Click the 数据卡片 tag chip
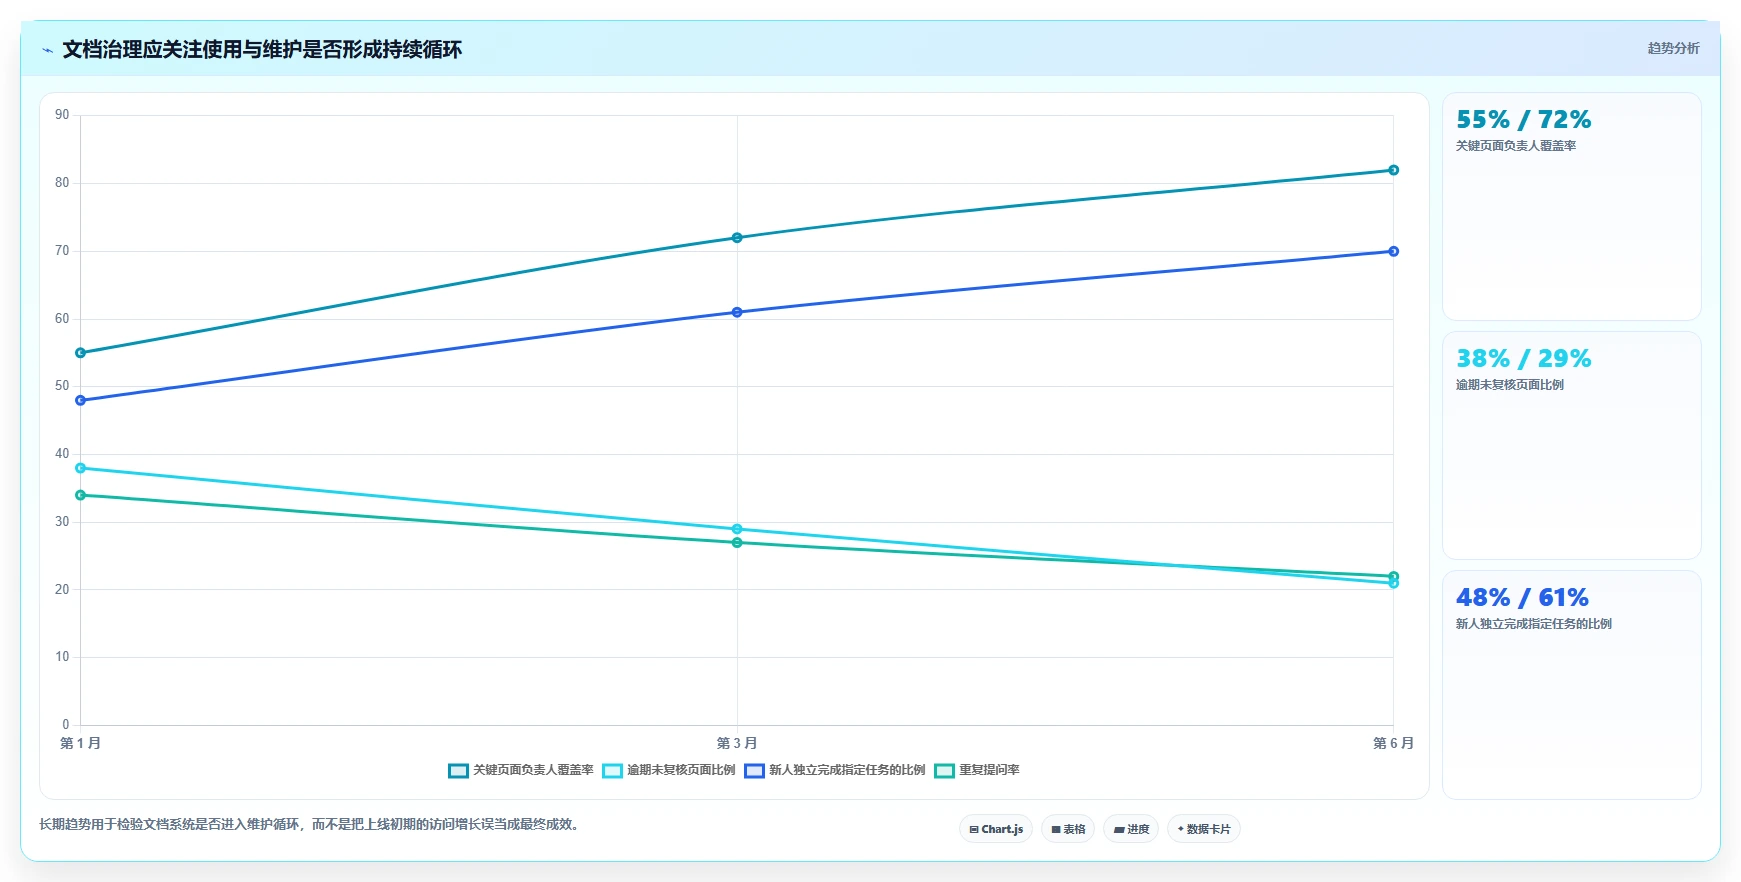Image resolution: width=1741 pixels, height=882 pixels. point(1204,829)
